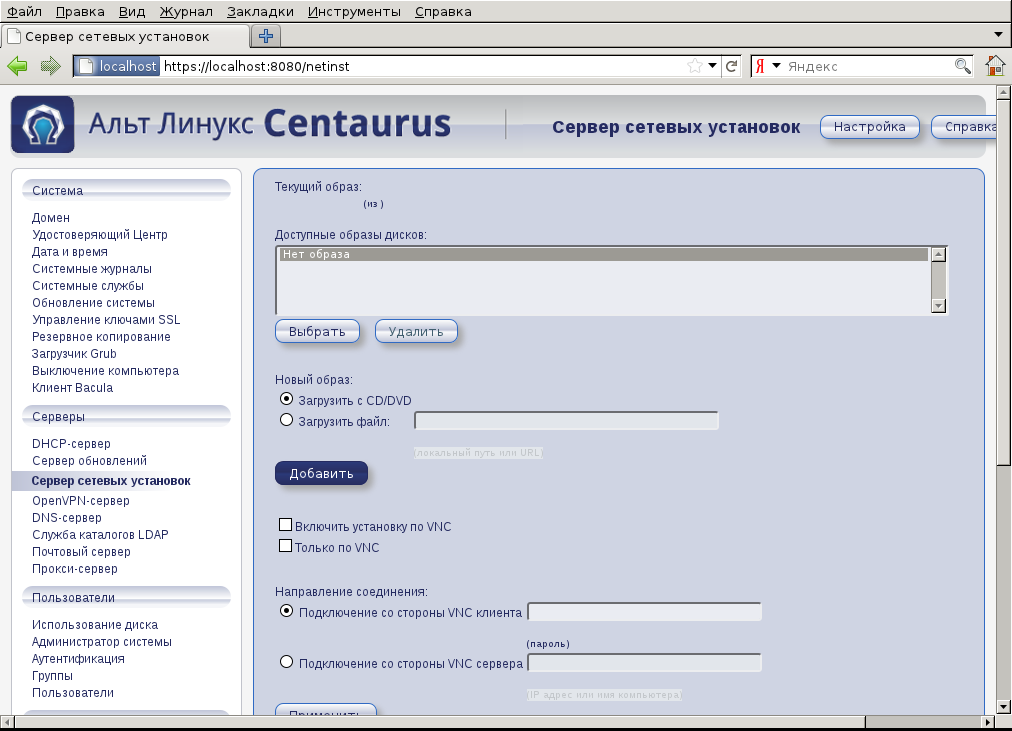Screen dimensions: 1012x731
Task: Open the search engine selector dropdown
Action: click(x=776, y=66)
